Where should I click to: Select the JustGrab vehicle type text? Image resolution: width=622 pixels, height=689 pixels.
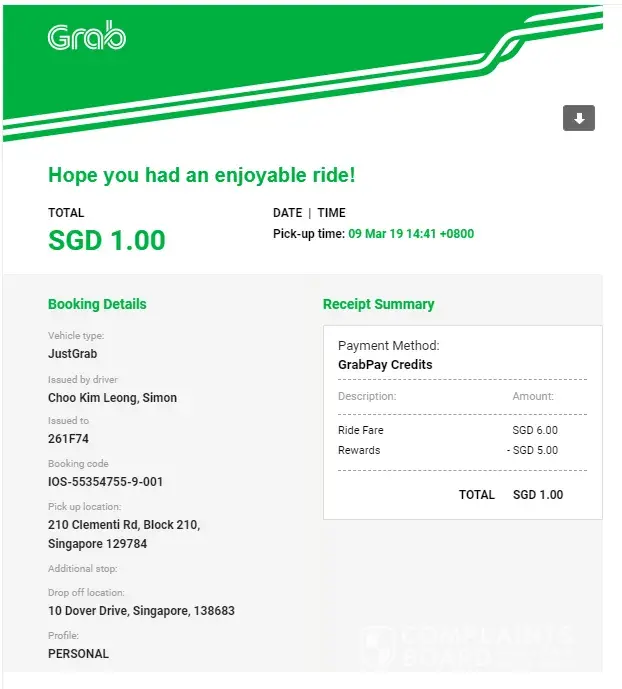72,354
